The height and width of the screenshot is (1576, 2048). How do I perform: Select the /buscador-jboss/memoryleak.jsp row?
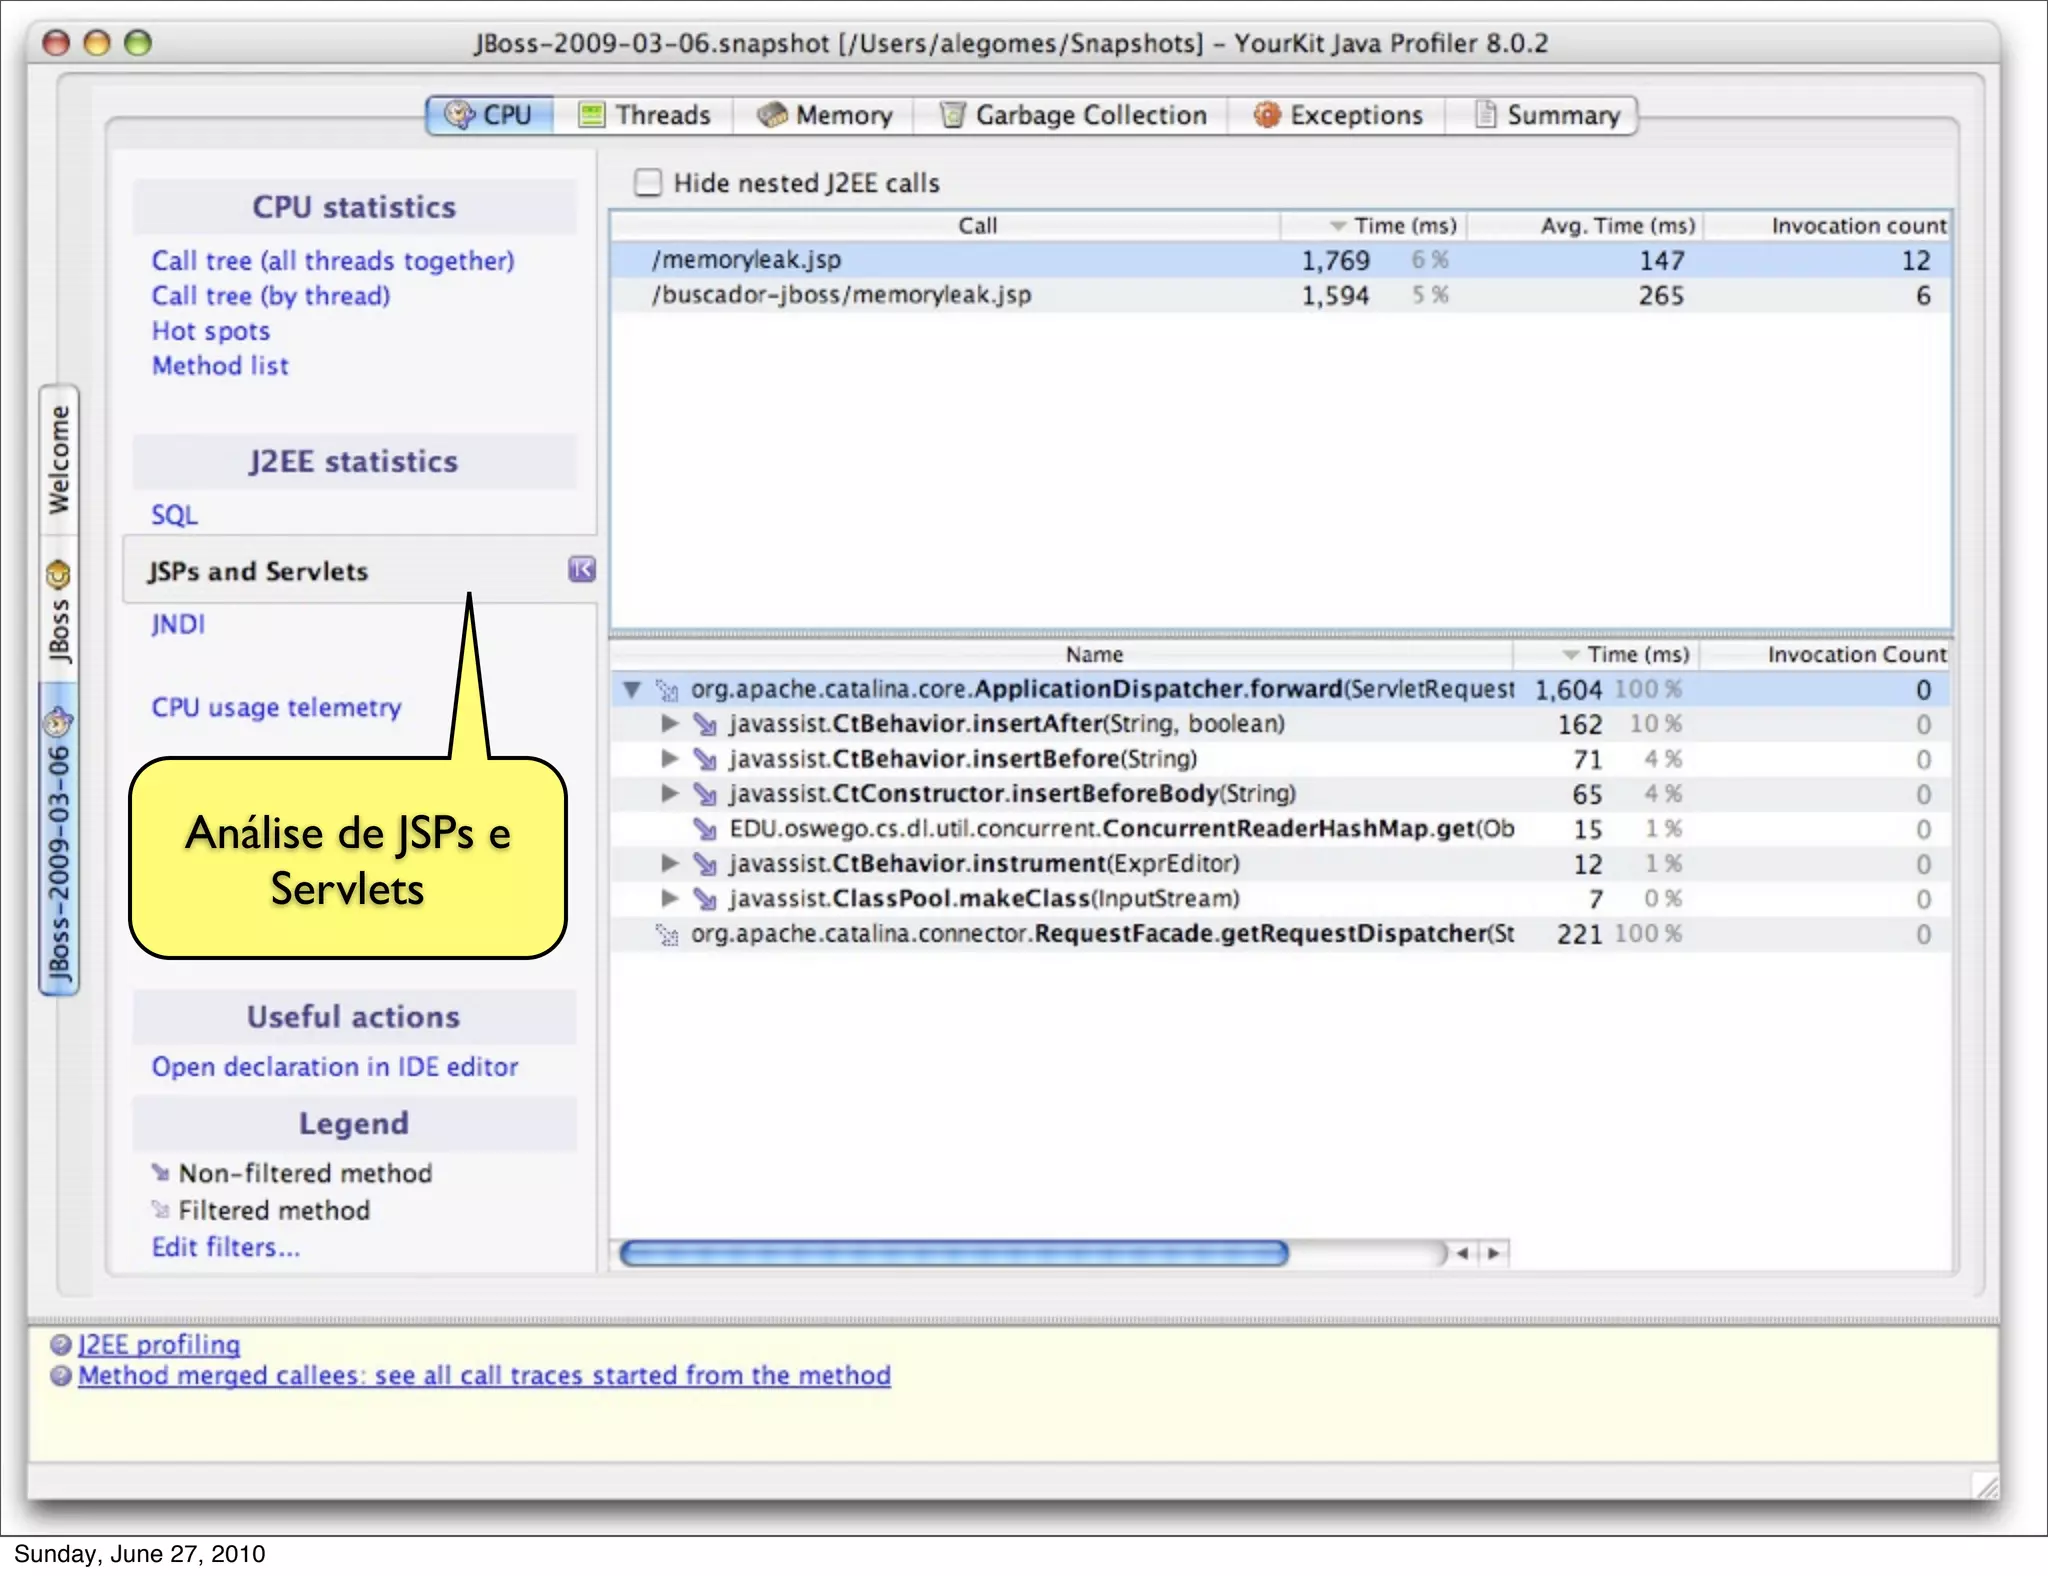pos(841,295)
